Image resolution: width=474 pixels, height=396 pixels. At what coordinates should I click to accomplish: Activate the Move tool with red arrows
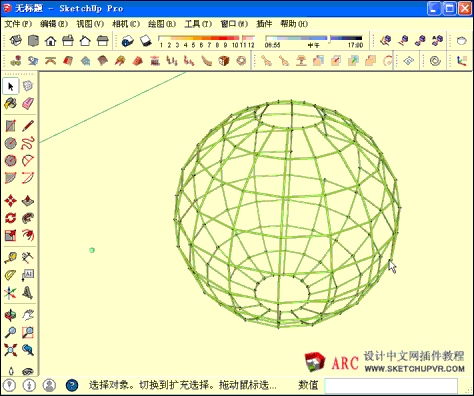pyautogui.click(x=11, y=201)
